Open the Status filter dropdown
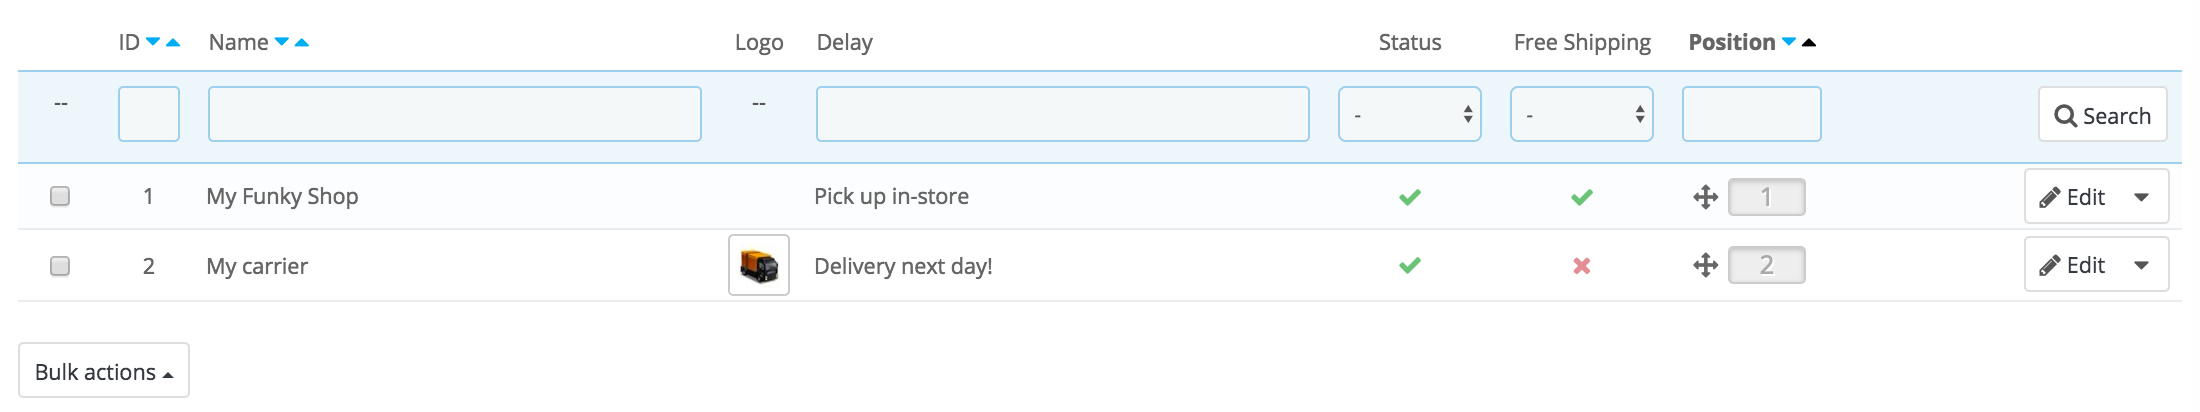 coord(1409,115)
